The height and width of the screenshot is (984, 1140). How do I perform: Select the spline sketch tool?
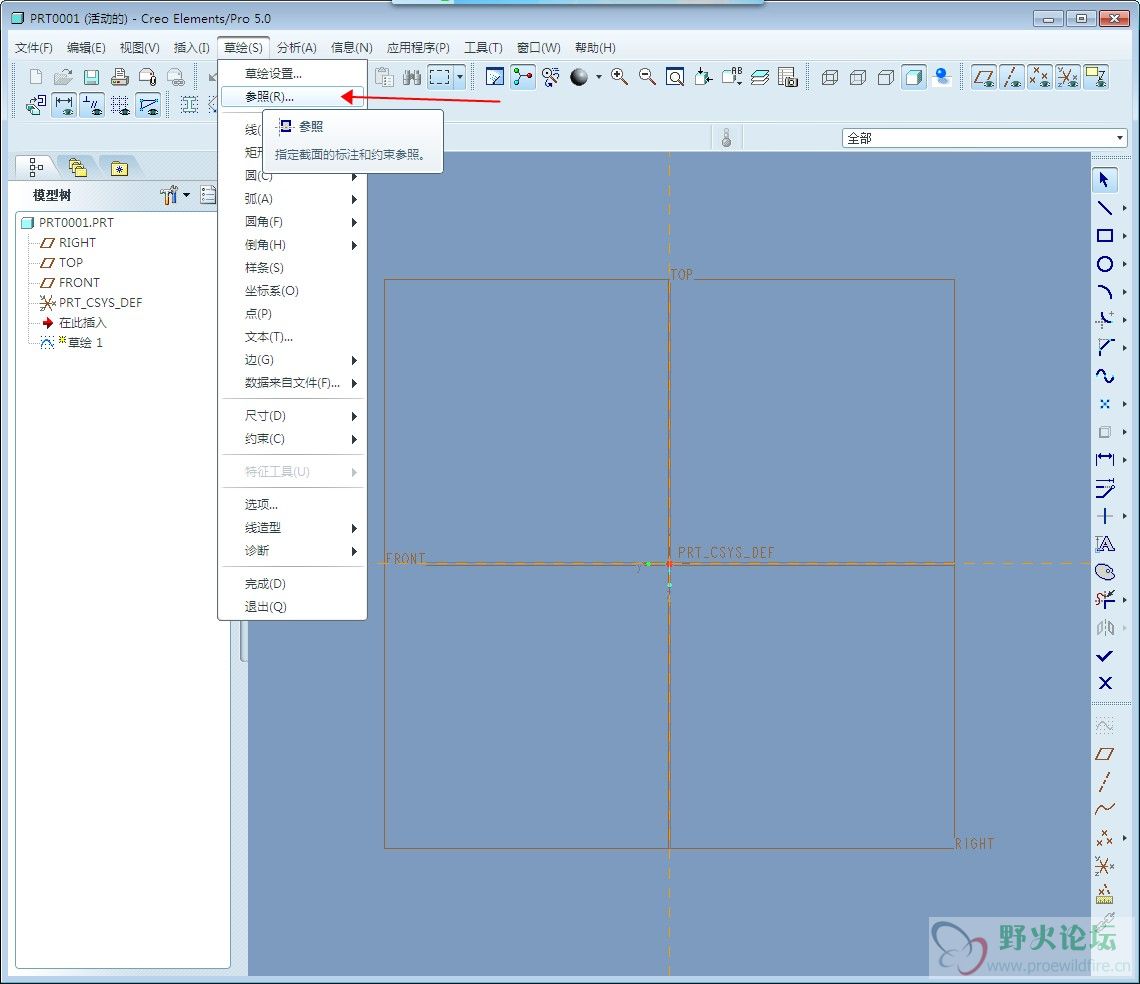(1104, 376)
